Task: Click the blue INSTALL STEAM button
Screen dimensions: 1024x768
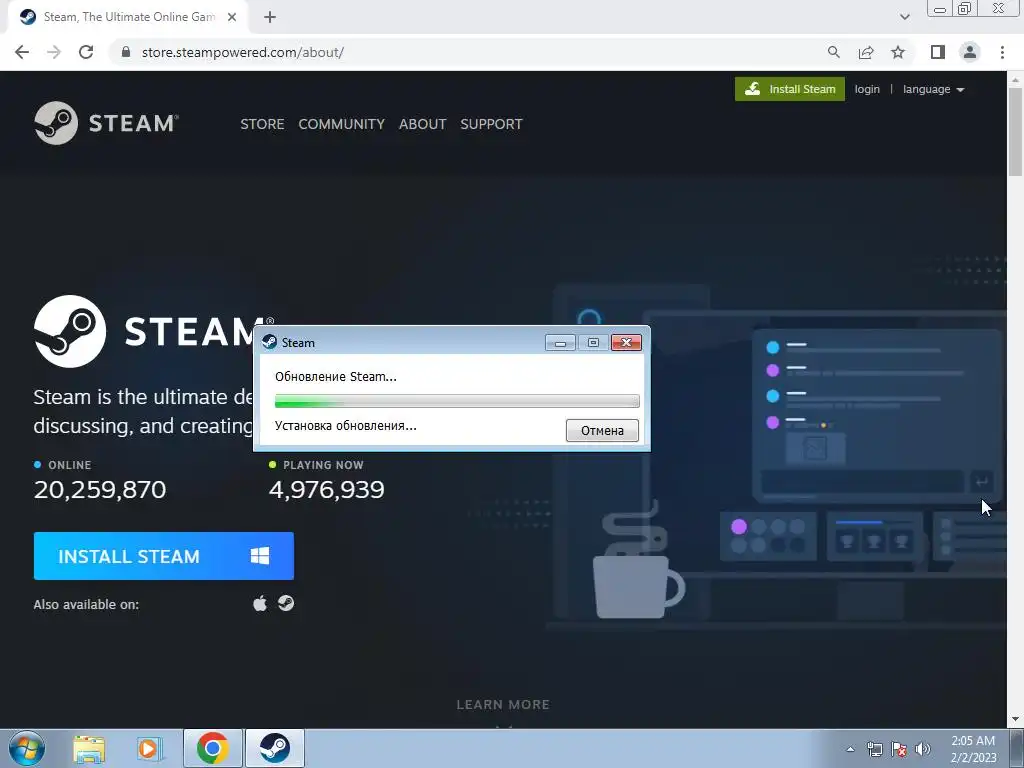Action: pos(164,556)
